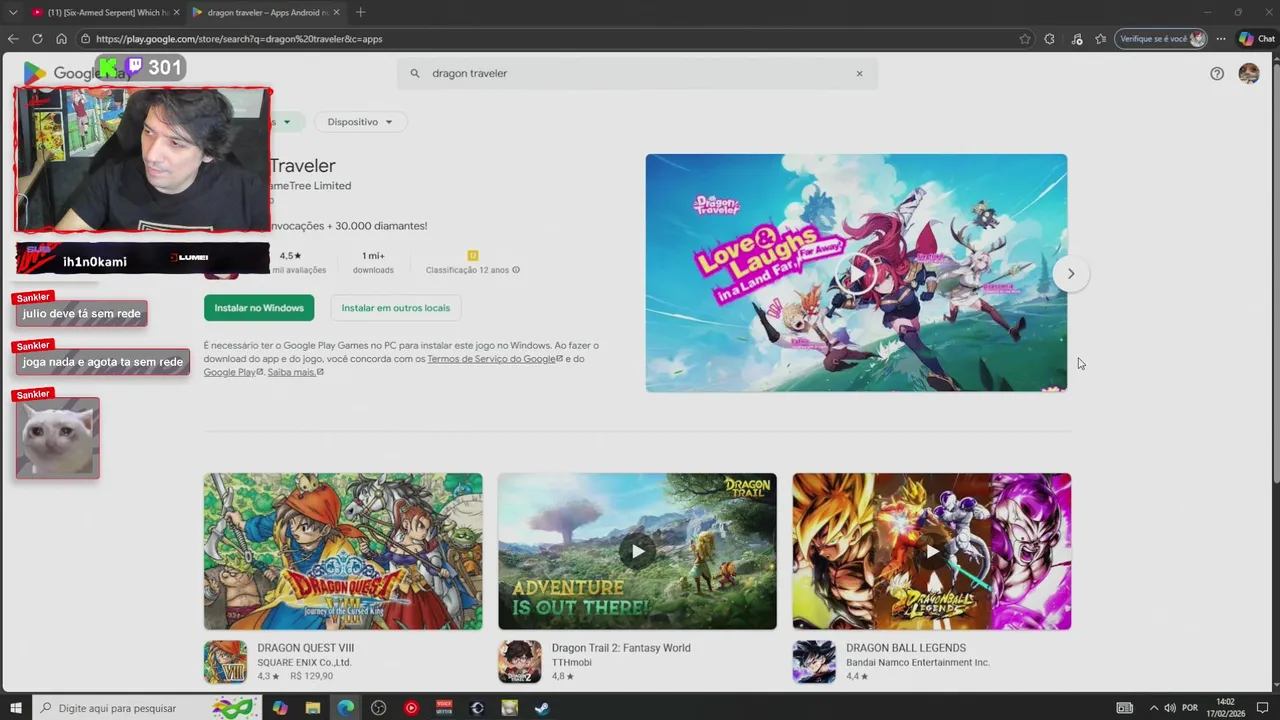This screenshot has width=1280, height=720.
Task: Open the browser home page icon
Action: click(61, 39)
